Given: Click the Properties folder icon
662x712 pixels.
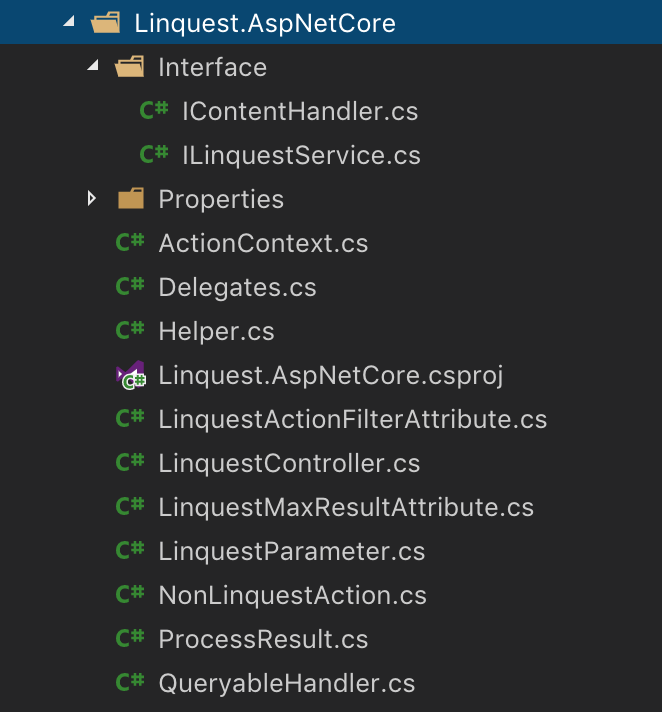Looking at the screenshot, I should click(x=130, y=199).
